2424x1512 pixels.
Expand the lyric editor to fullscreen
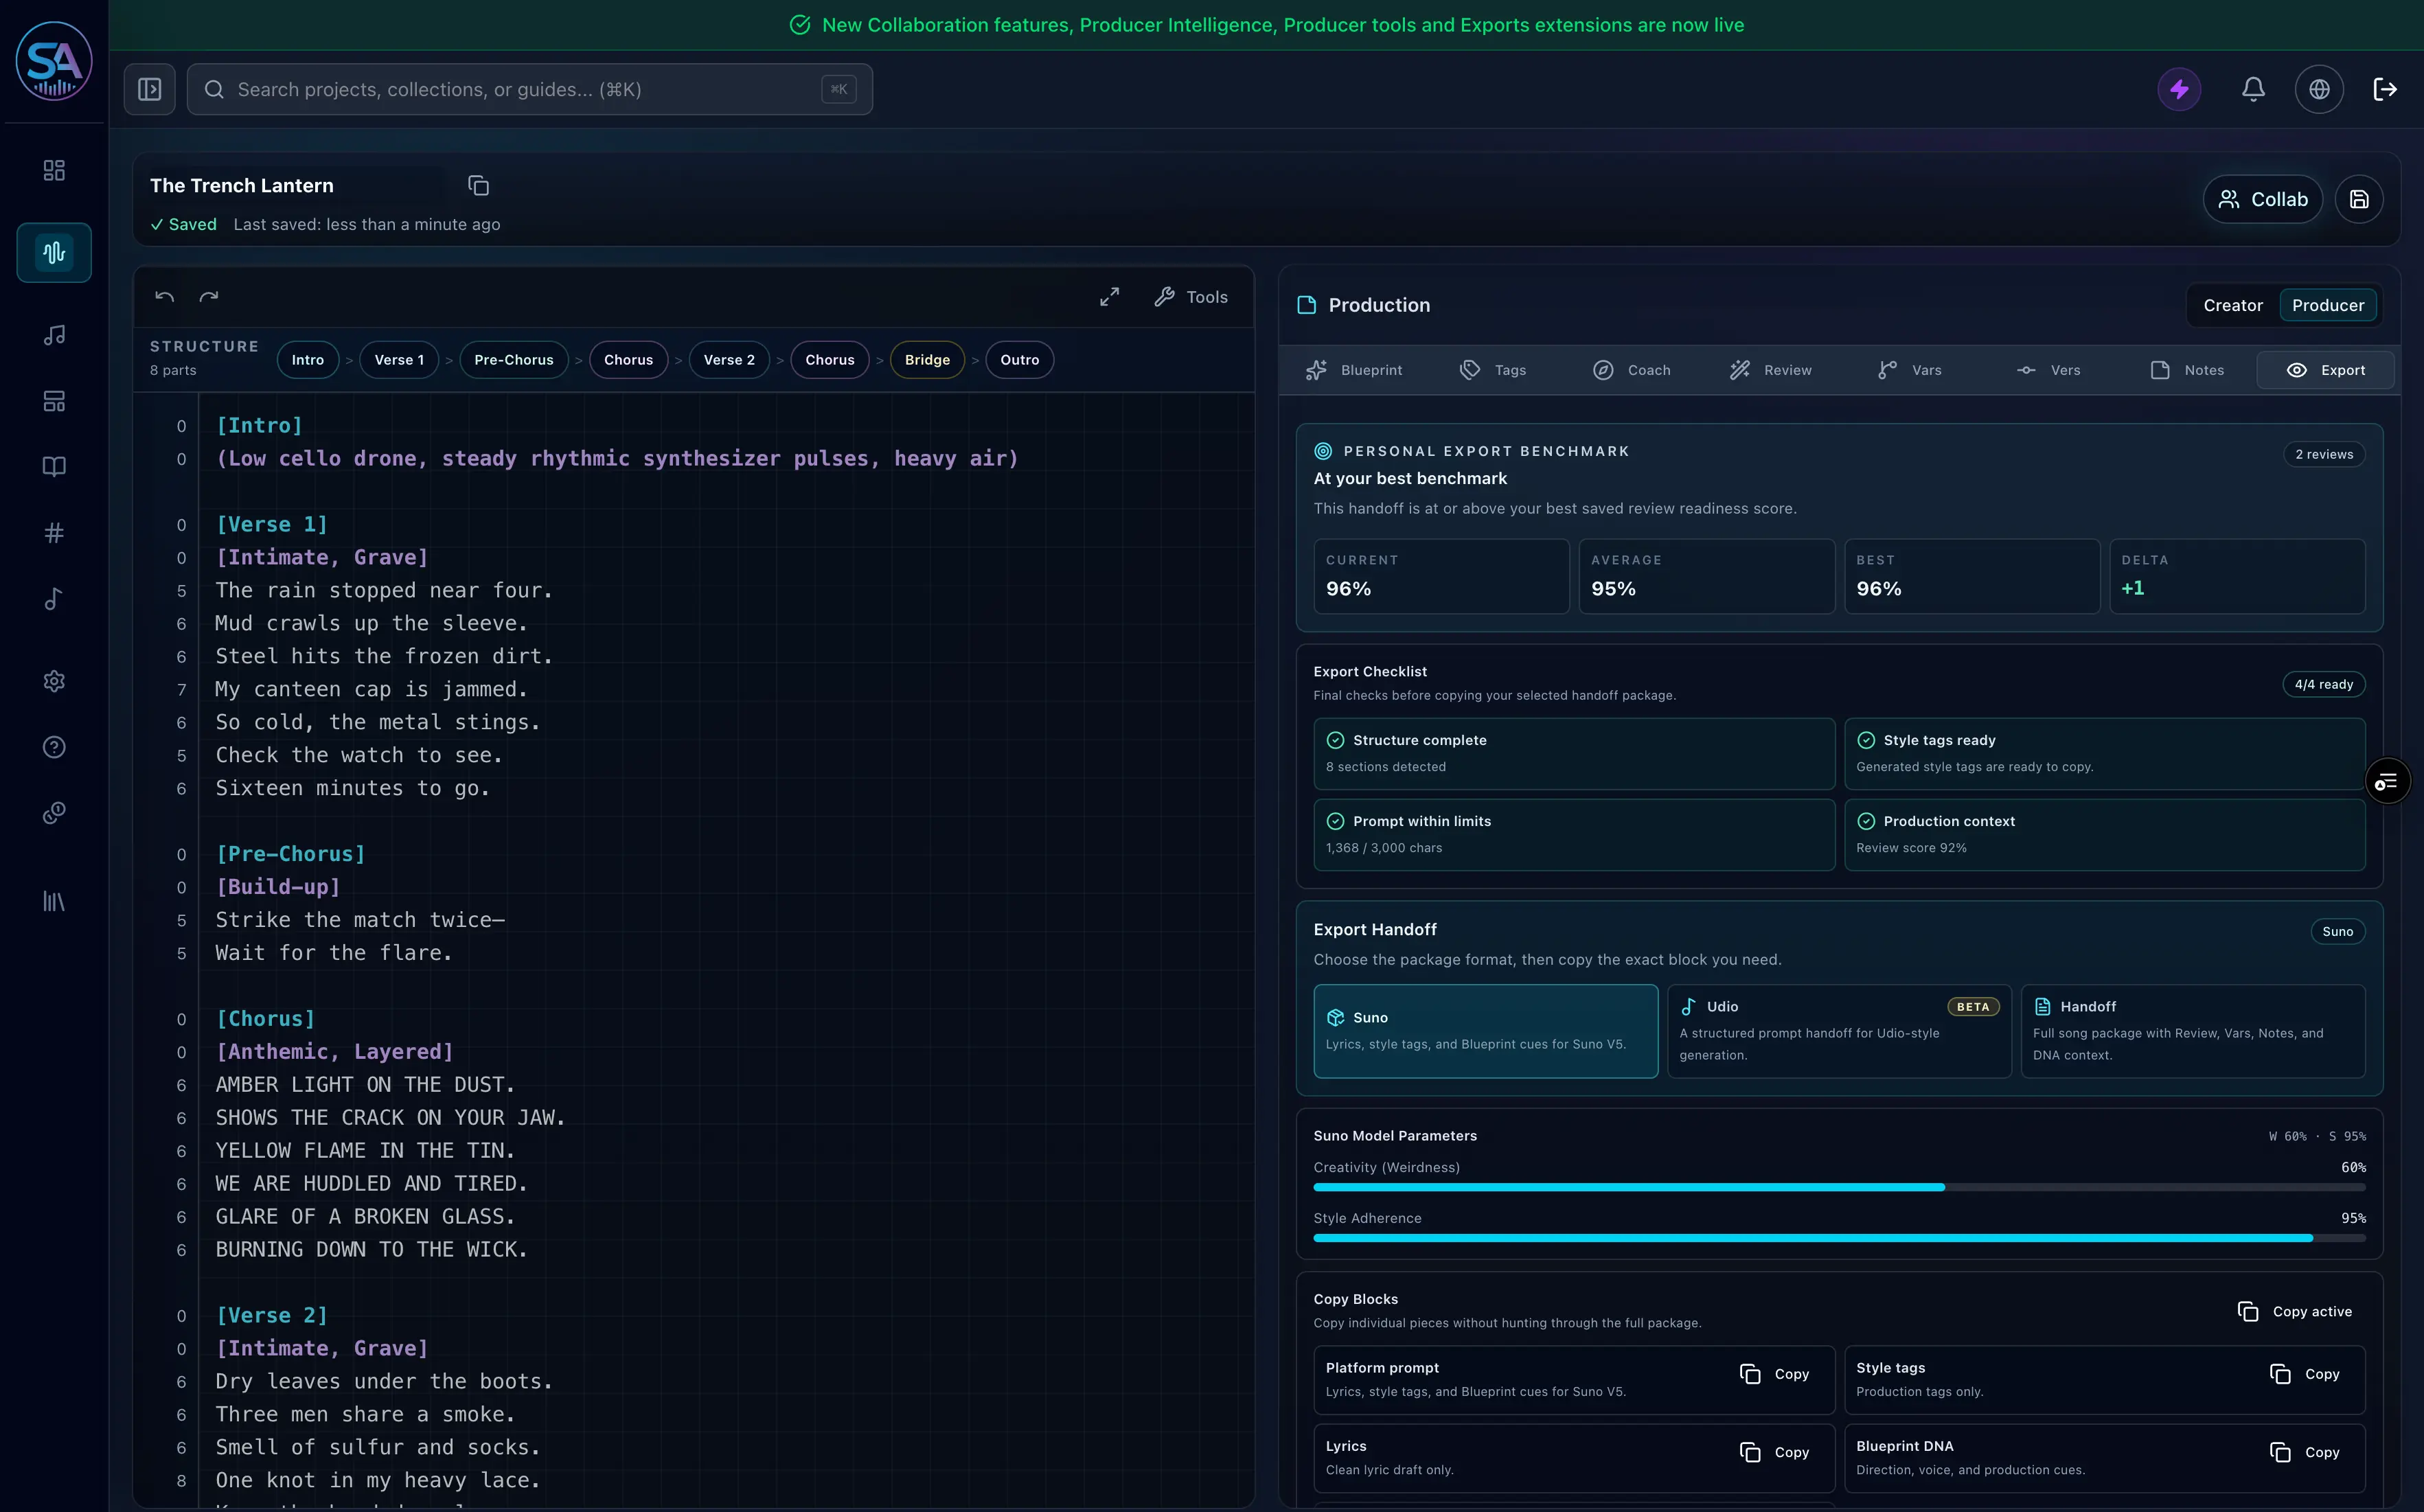coord(1109,297)
